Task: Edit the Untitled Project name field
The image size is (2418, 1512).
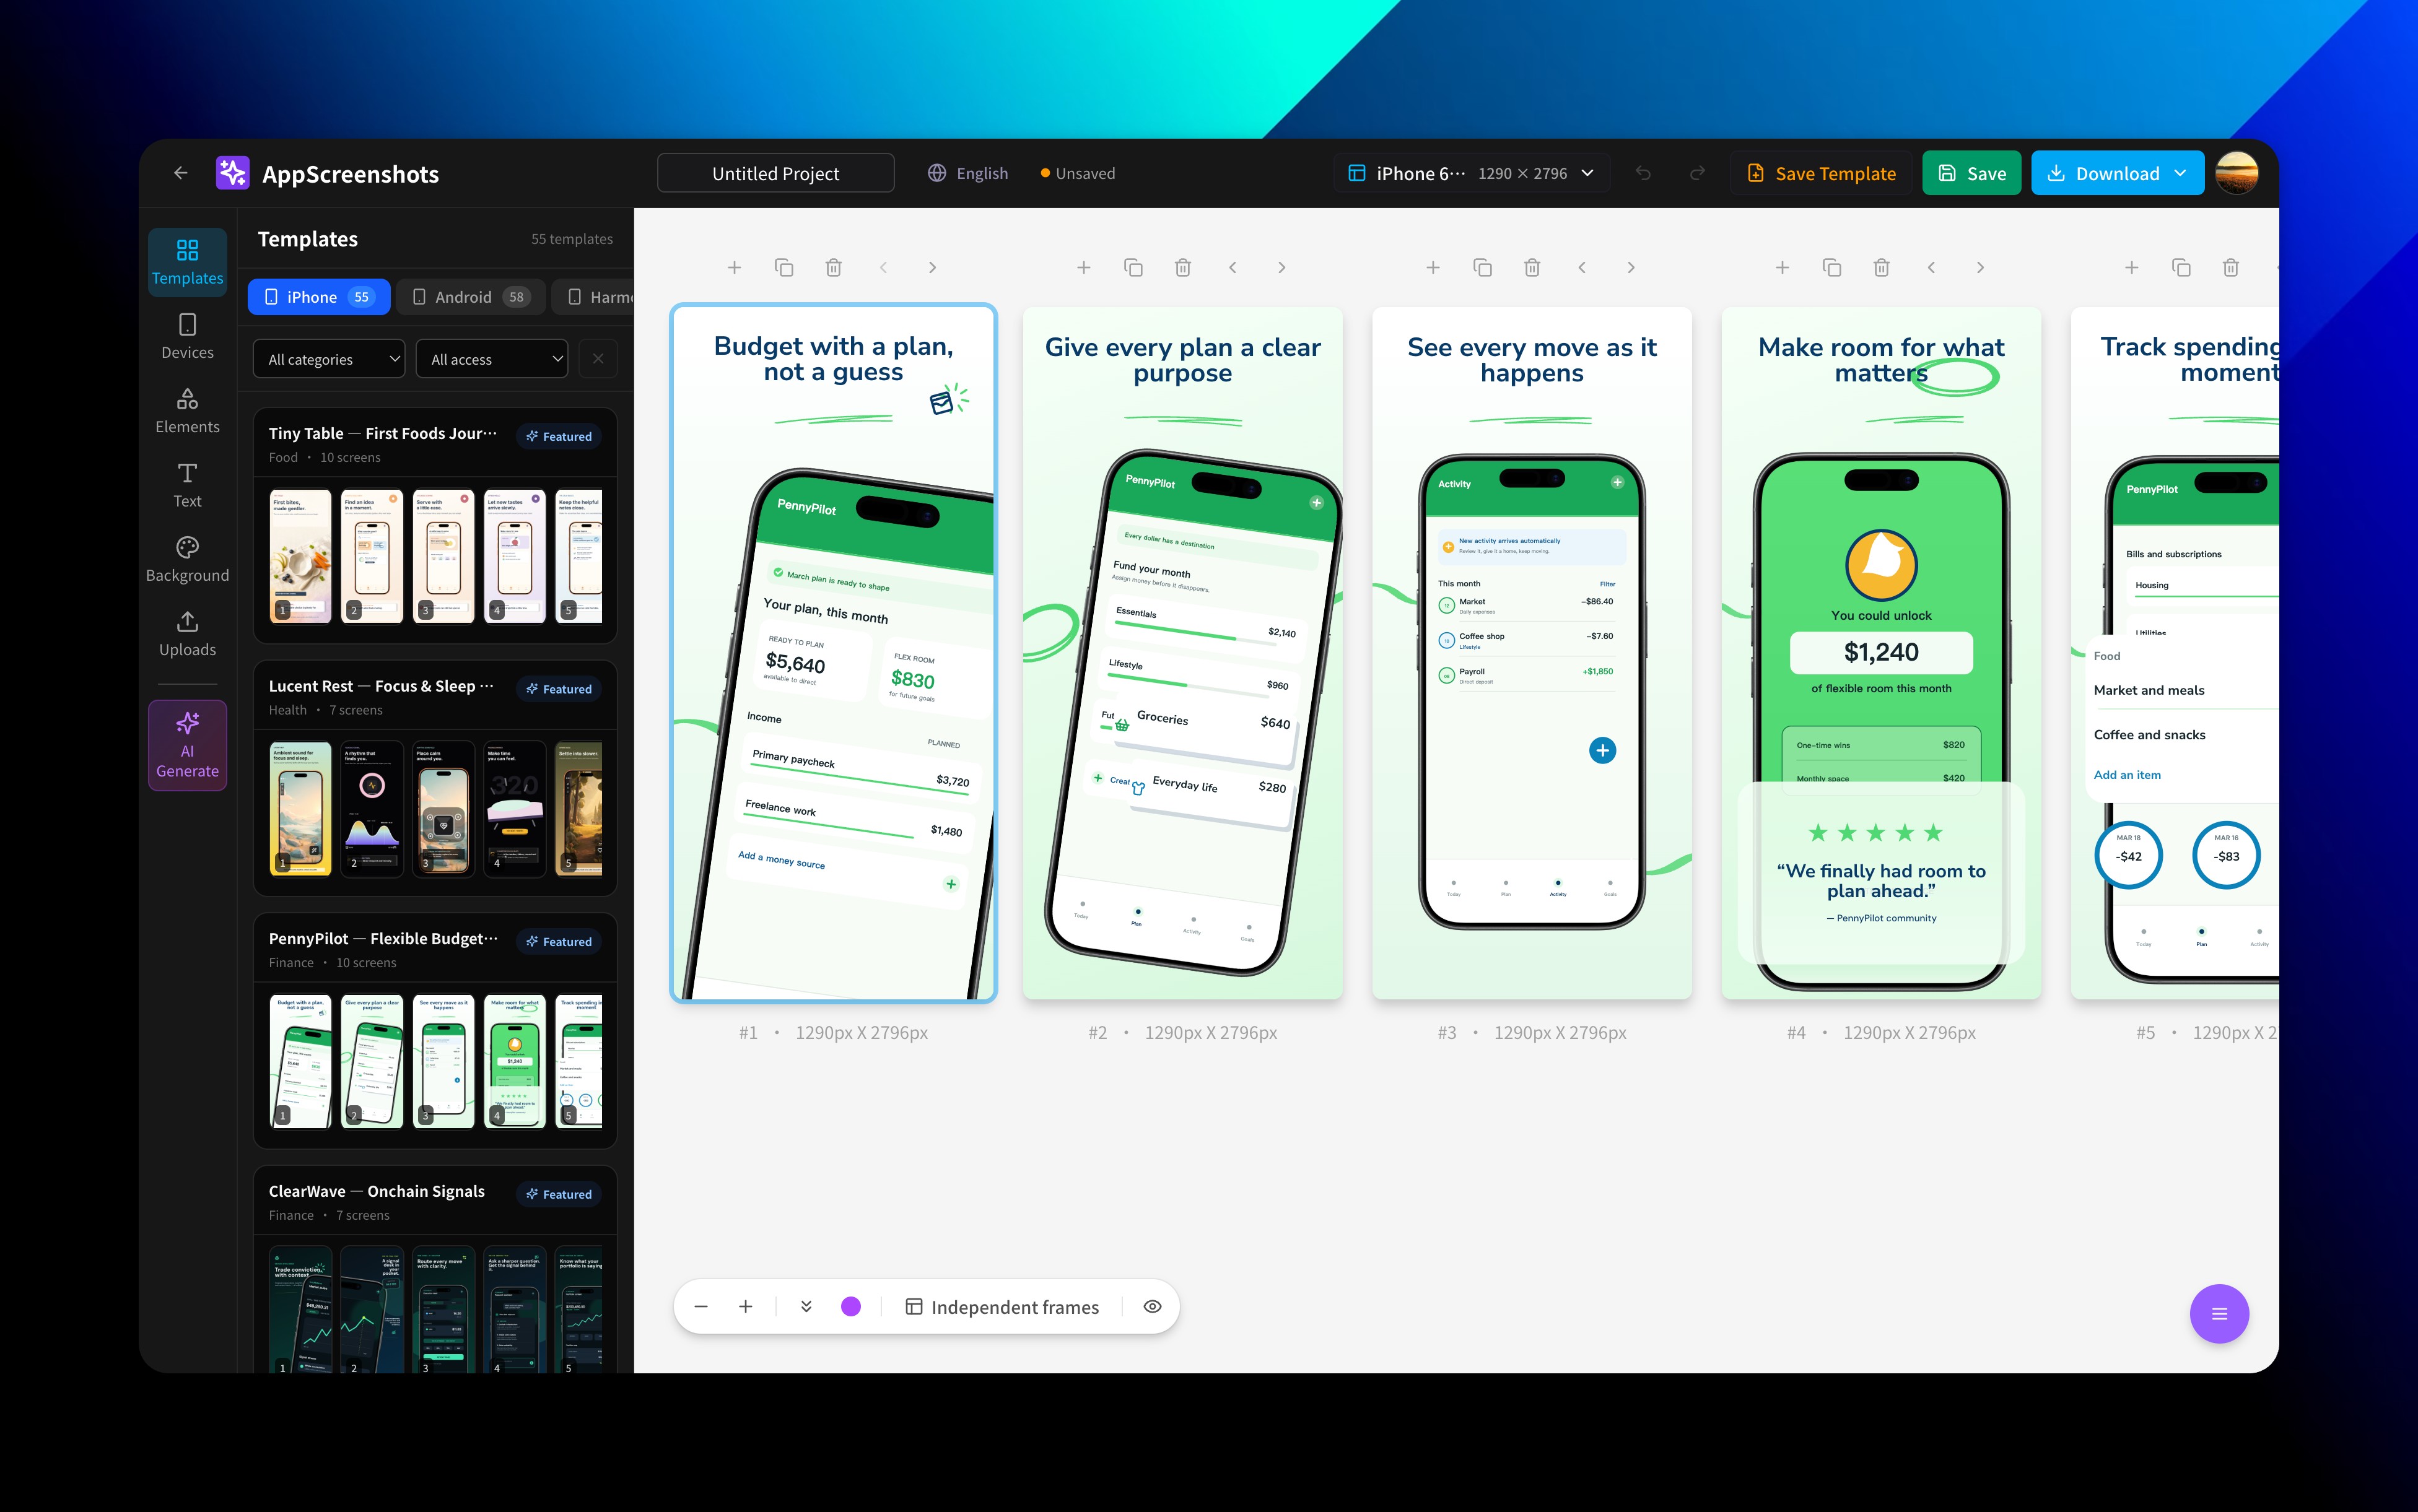Action: 776,173
